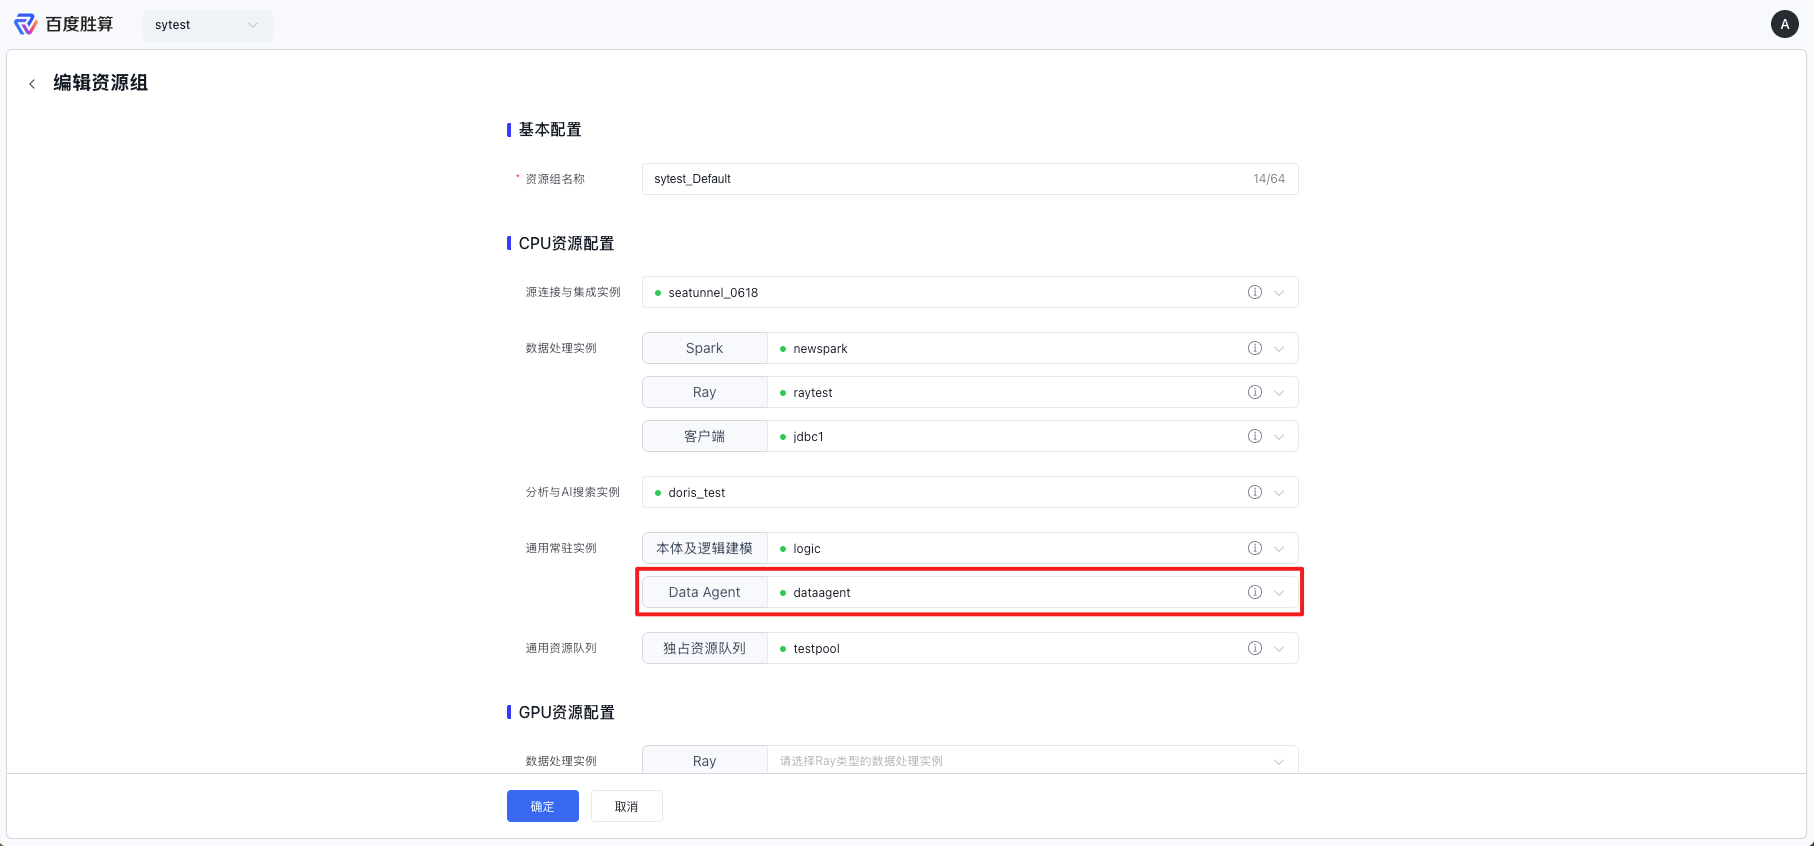1814x846 pixels.
Task: Click the 通用资源队列 label
Action: [x=561, y=648]
